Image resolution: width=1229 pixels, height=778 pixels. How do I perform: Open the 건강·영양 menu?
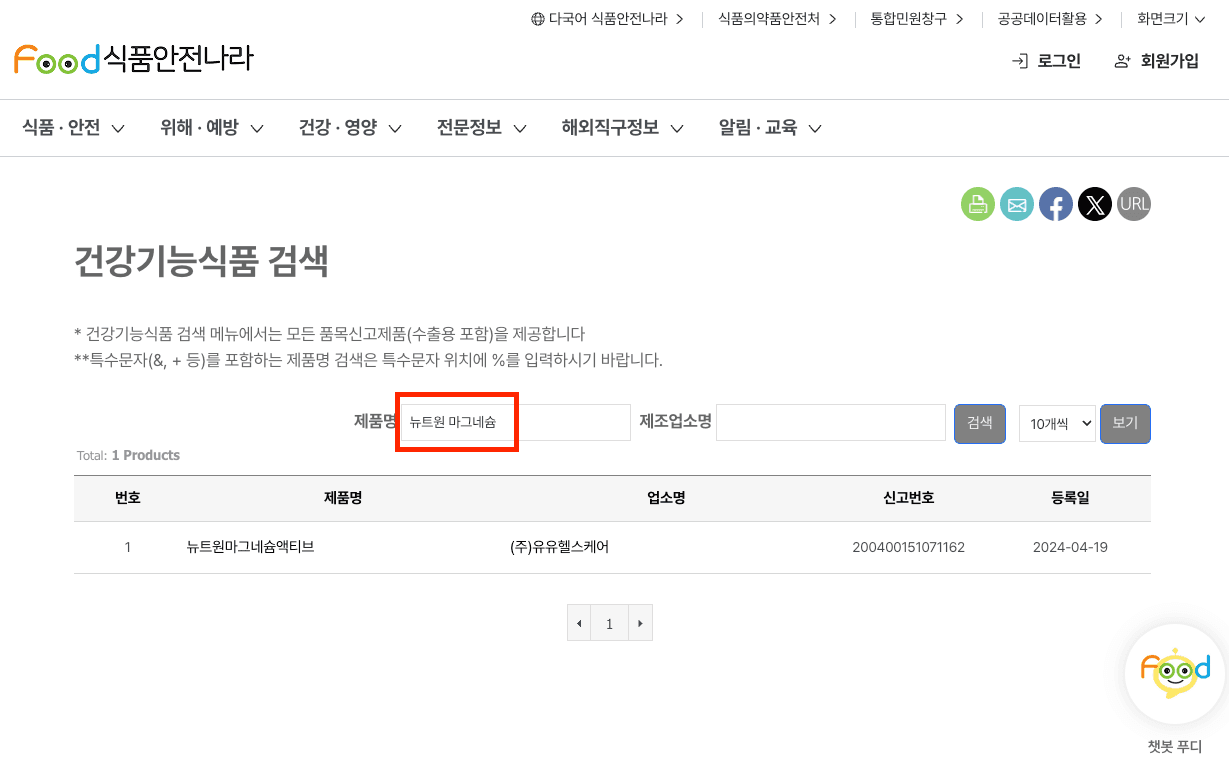(x=350, y=128)
